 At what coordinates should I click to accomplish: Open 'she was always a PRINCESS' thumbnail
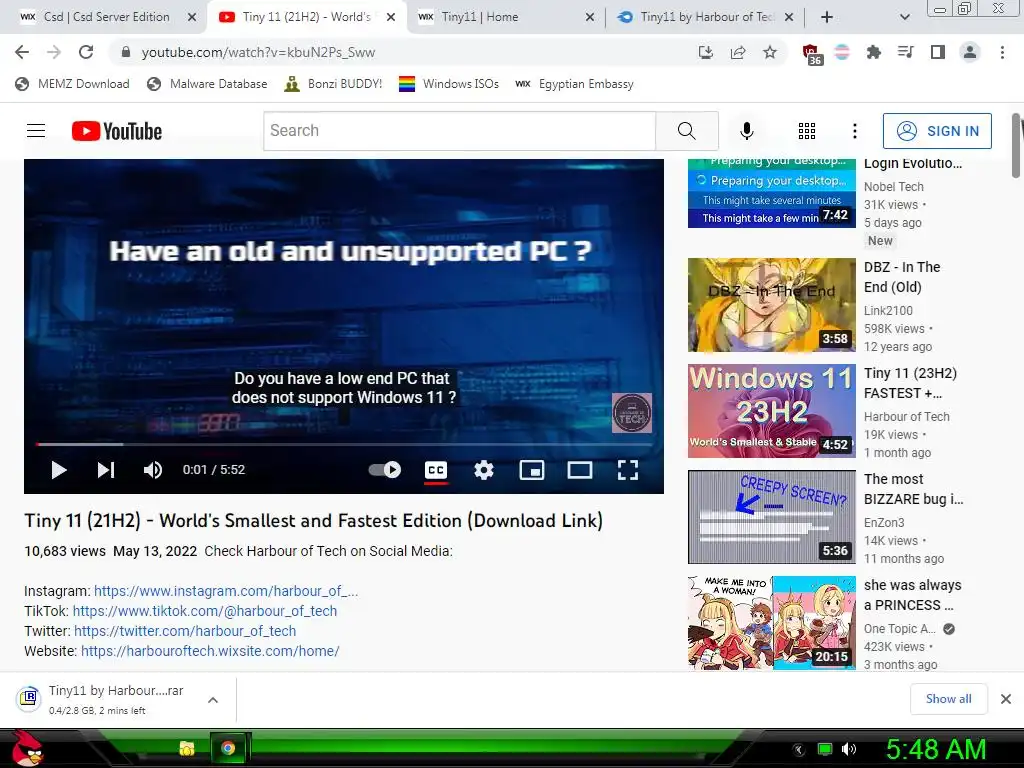[x=771, y=622]
